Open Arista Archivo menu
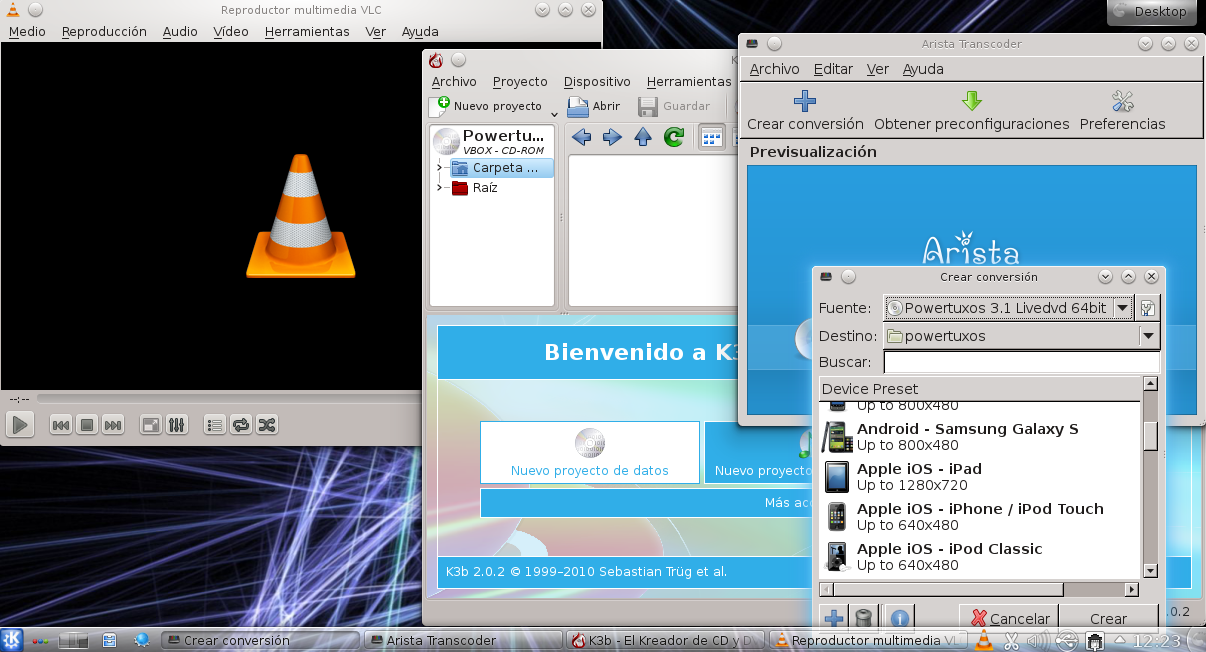The image size is (1206, 652). 774,69
